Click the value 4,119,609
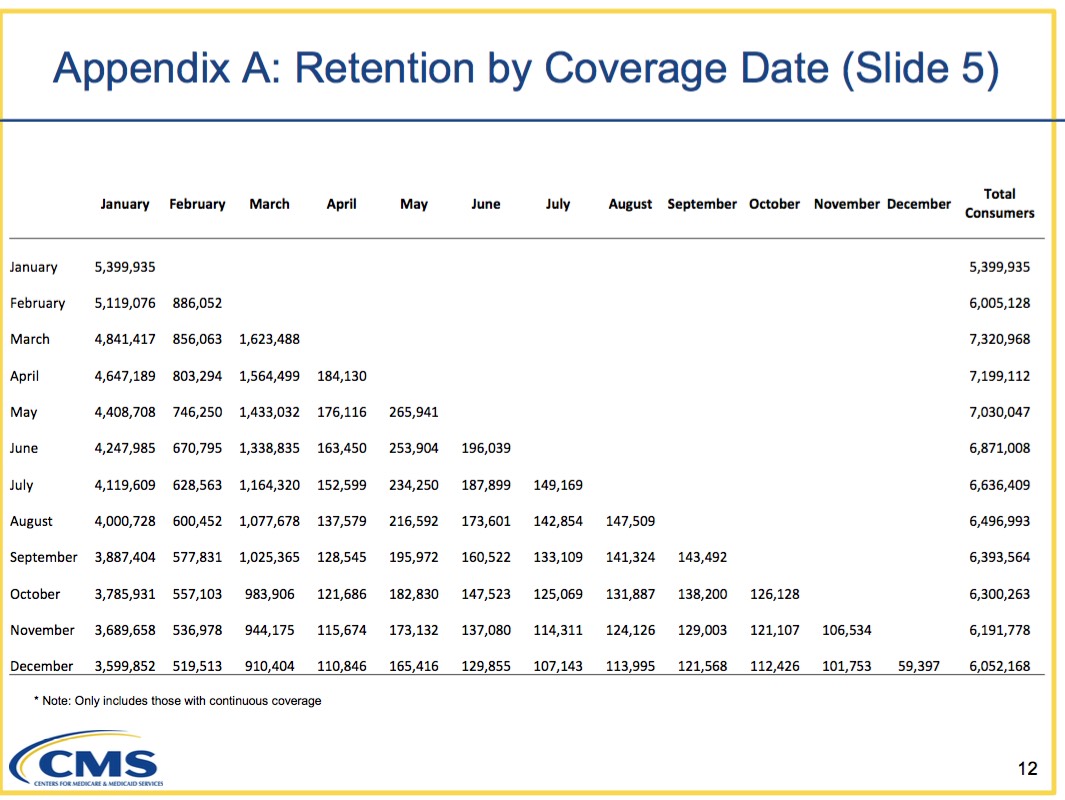Viewport: 1065px width, 800px height. click(x=125, y=485)
